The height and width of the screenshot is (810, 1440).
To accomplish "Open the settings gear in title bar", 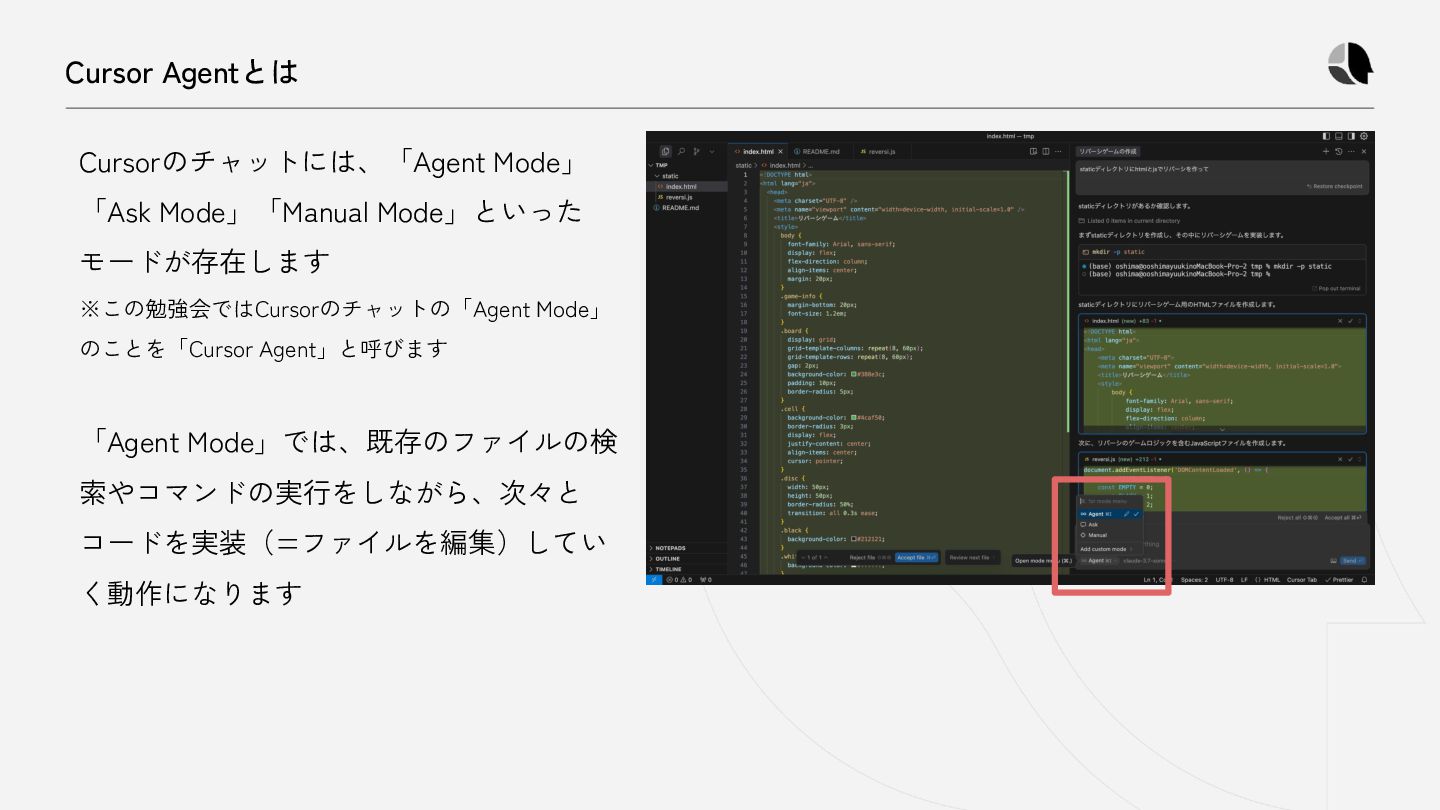I will tap(1364, 136).
